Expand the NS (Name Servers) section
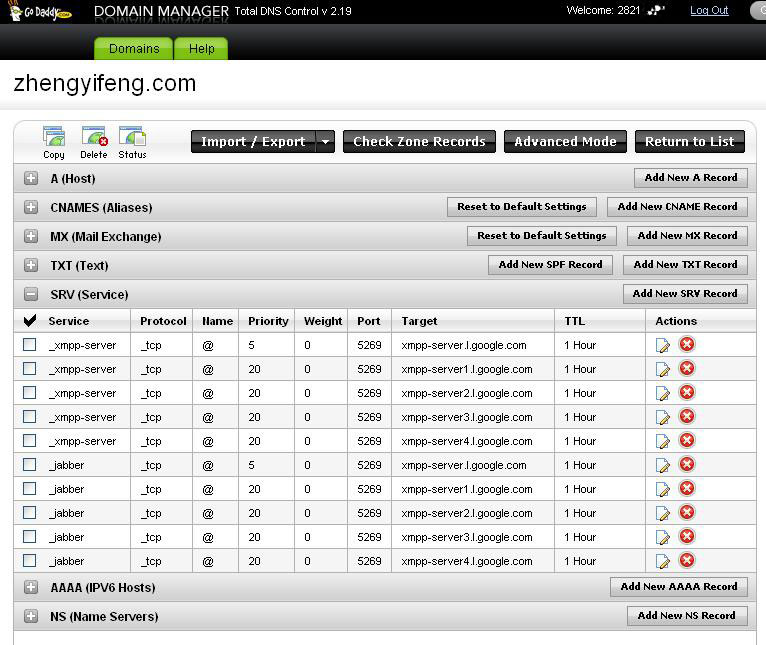This screenshot has height=645, width=766. (31, 616)
